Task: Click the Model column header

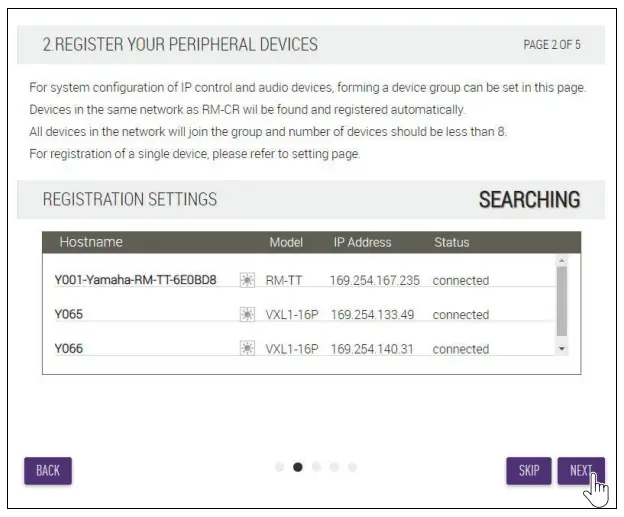Action: (x=286, y=242)
